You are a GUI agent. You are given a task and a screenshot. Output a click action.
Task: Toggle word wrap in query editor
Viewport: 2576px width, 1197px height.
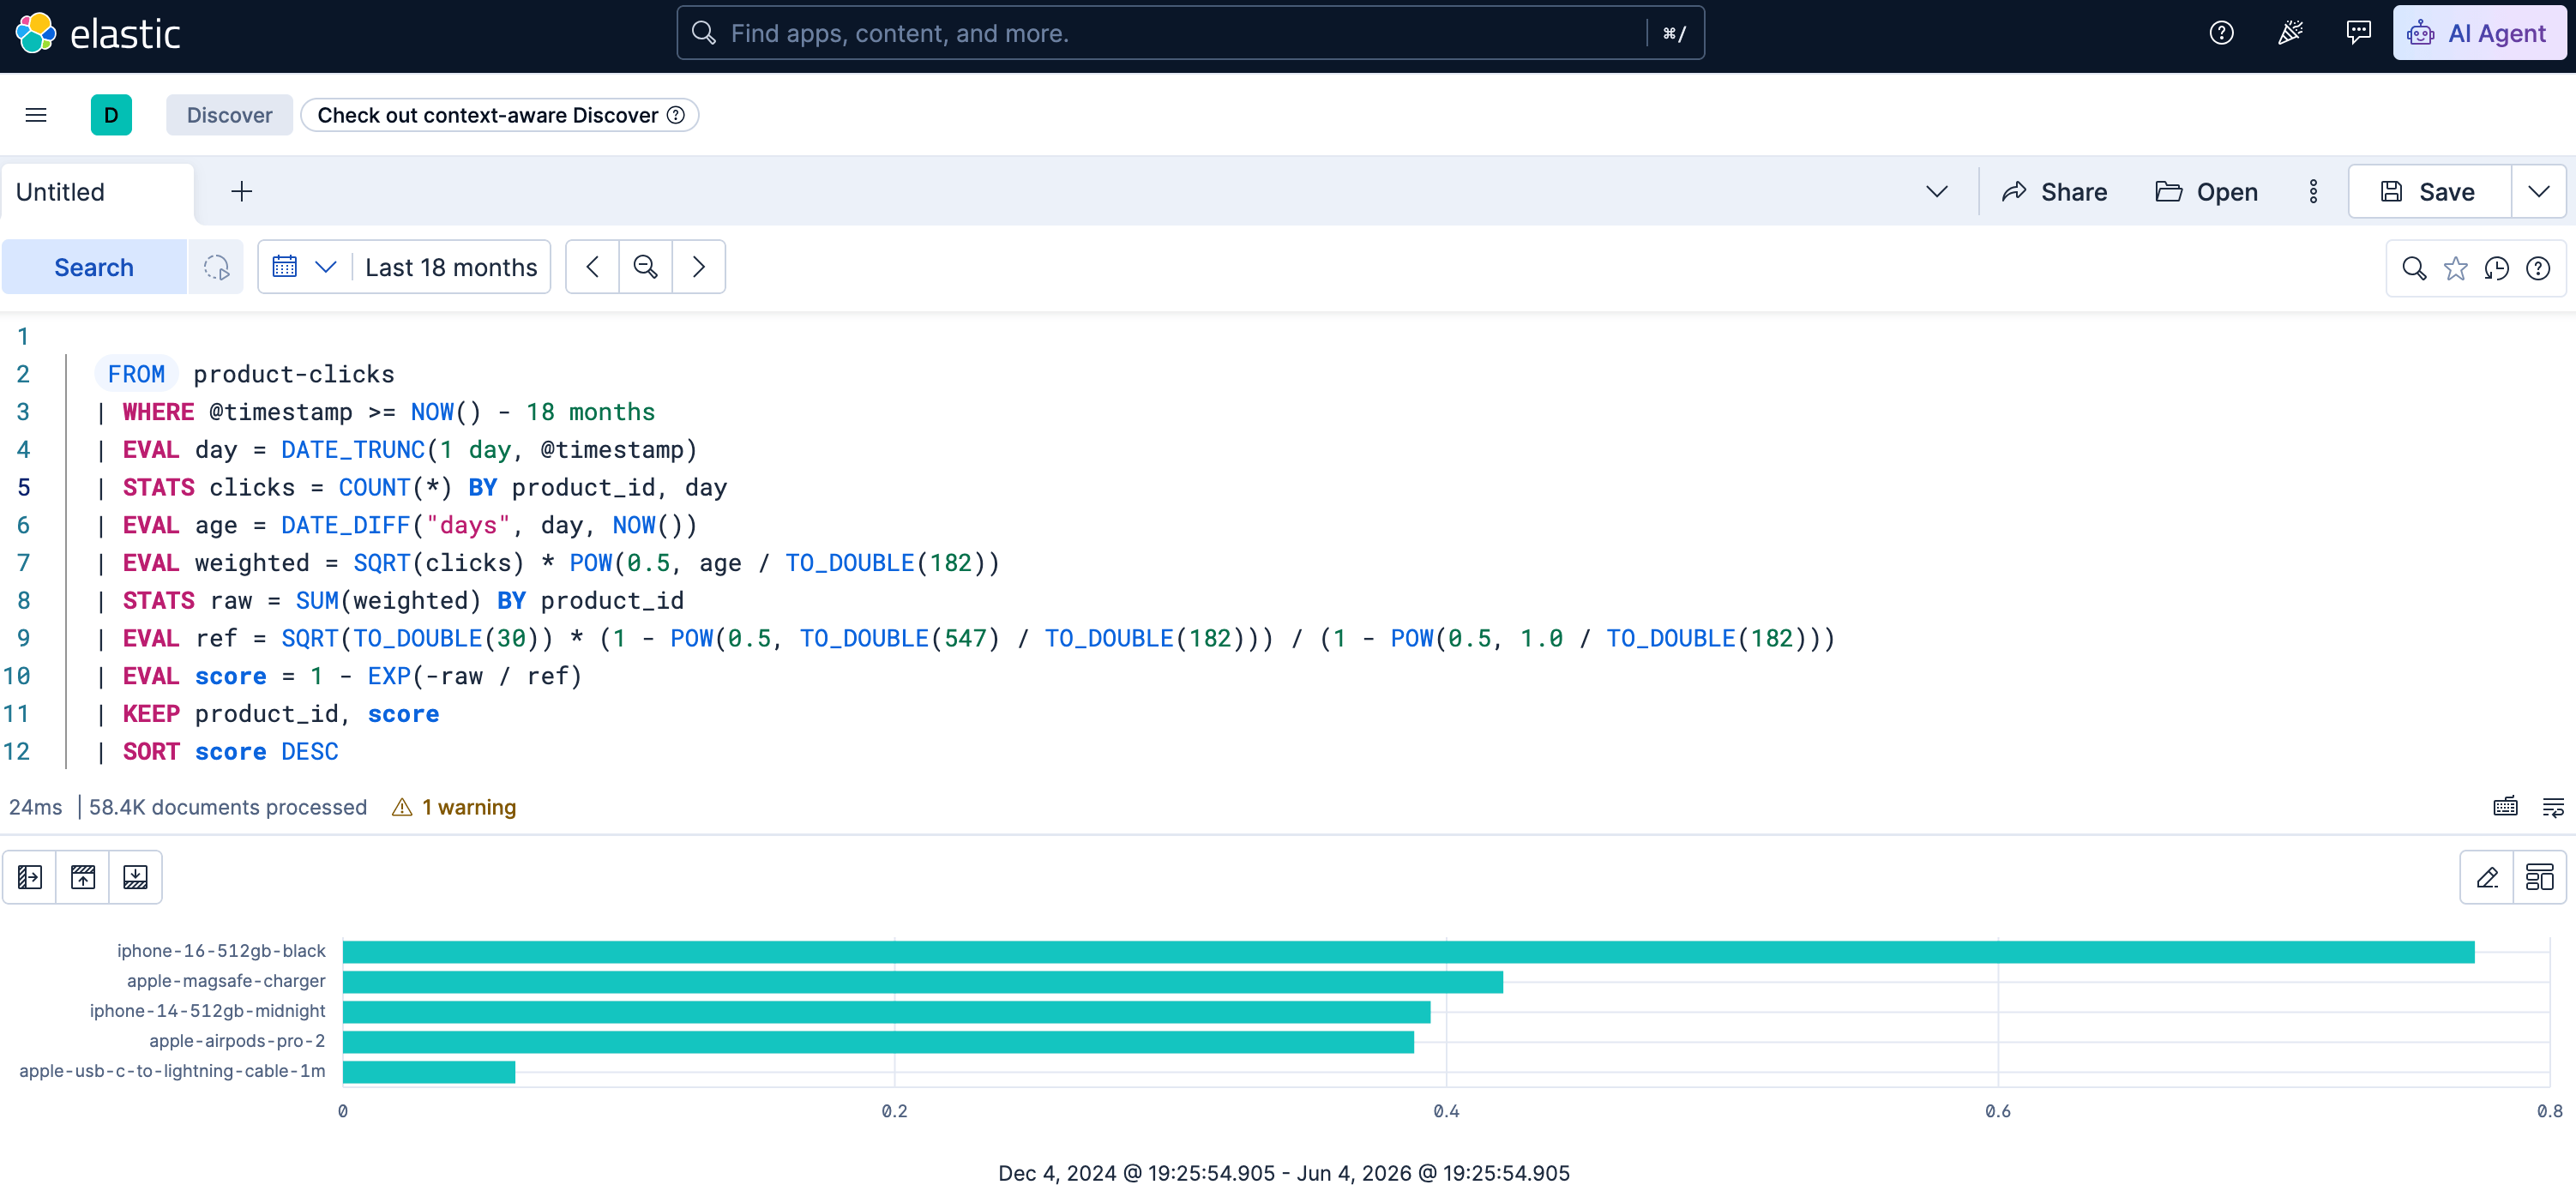(2552, 807)
